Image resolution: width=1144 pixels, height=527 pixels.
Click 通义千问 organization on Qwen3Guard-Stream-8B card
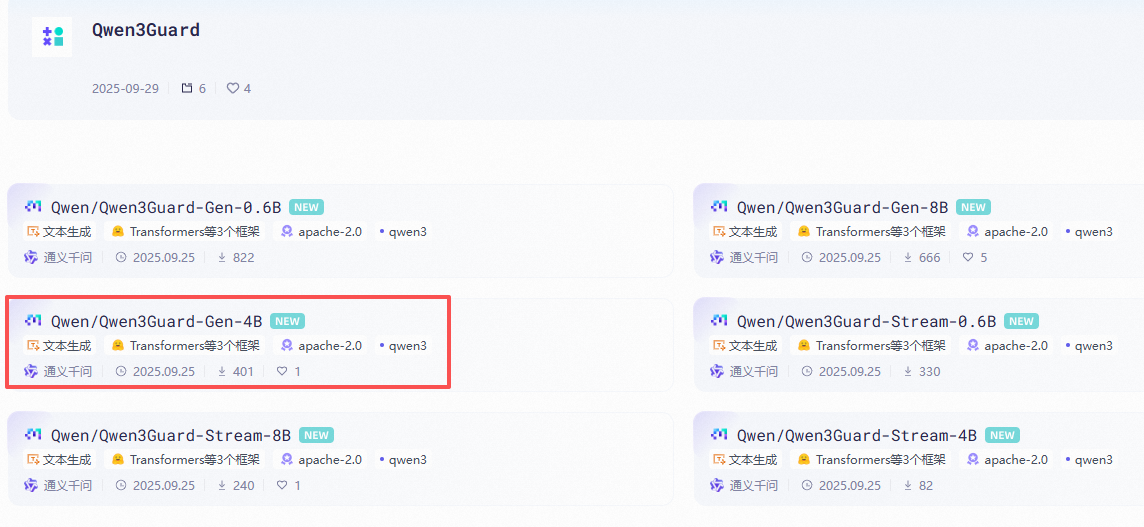(58, 485)
